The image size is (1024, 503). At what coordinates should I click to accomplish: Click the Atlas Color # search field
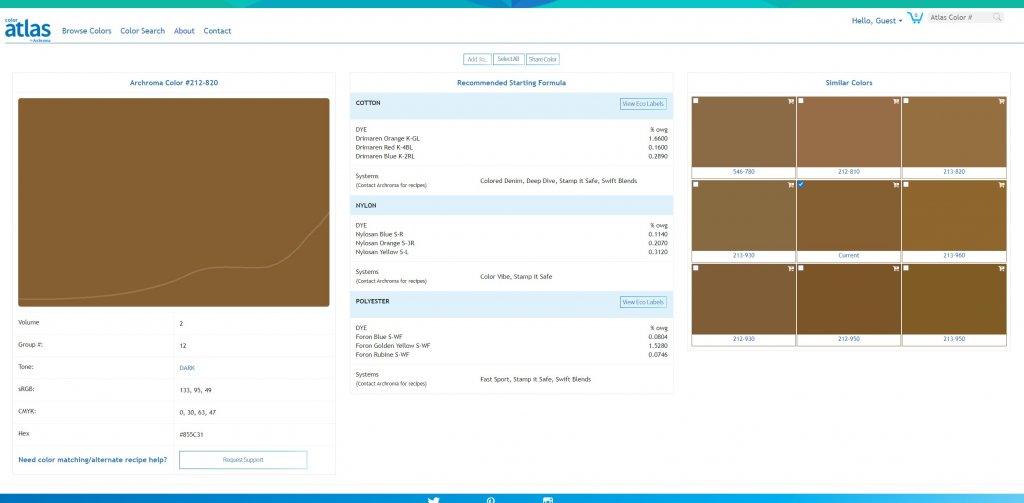tap(957, 17)
